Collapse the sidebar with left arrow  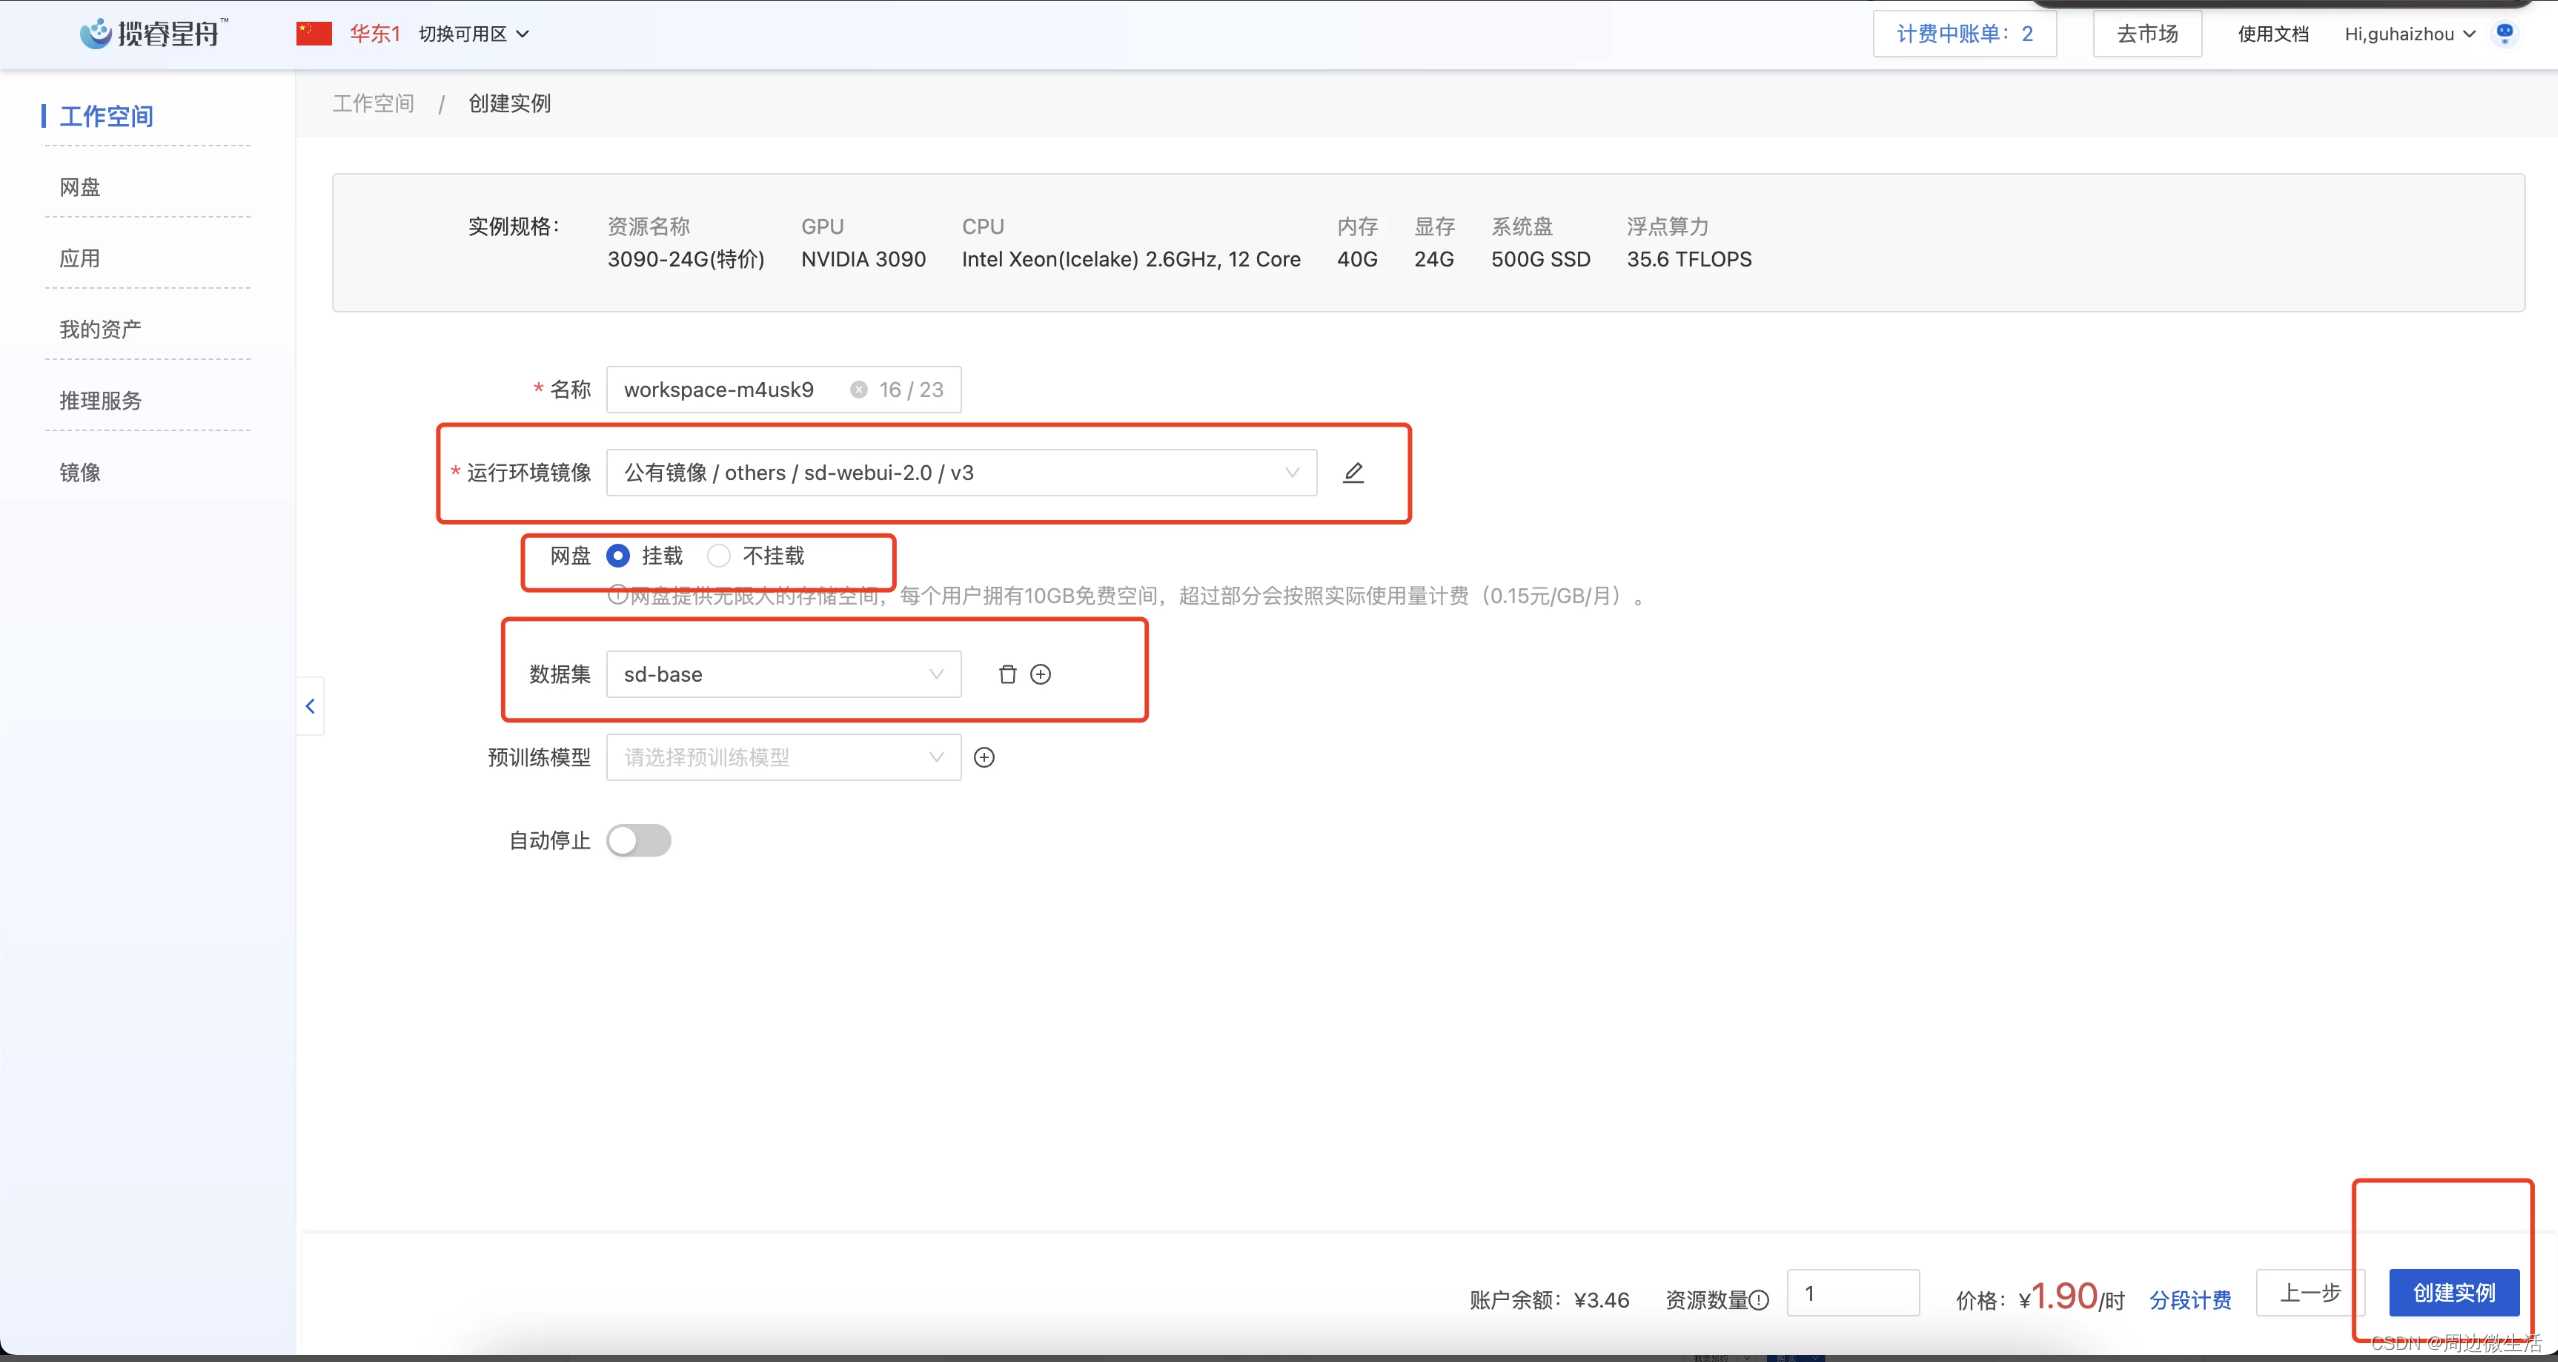pos(310,706)
